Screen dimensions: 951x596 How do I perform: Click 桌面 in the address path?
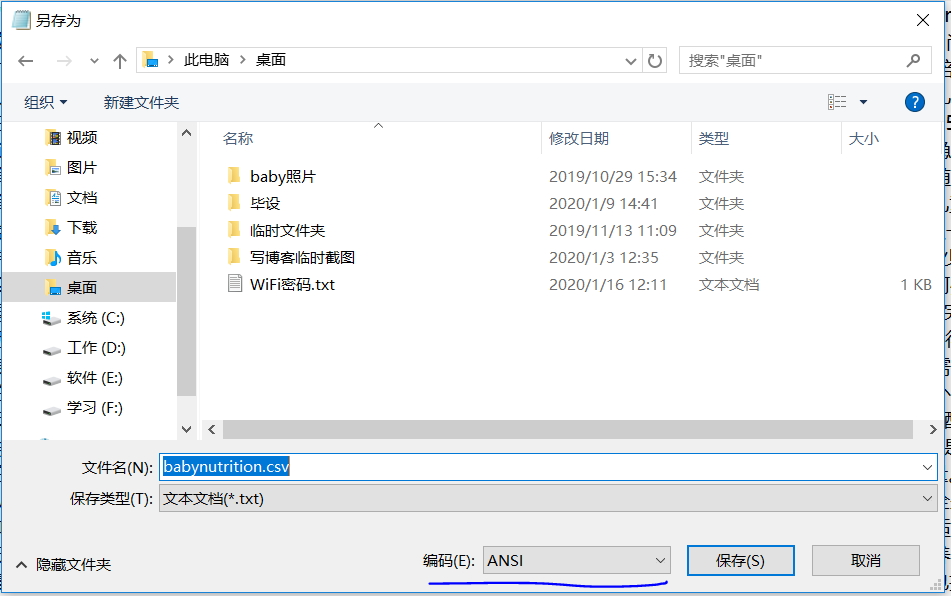[x=271, y=60]
